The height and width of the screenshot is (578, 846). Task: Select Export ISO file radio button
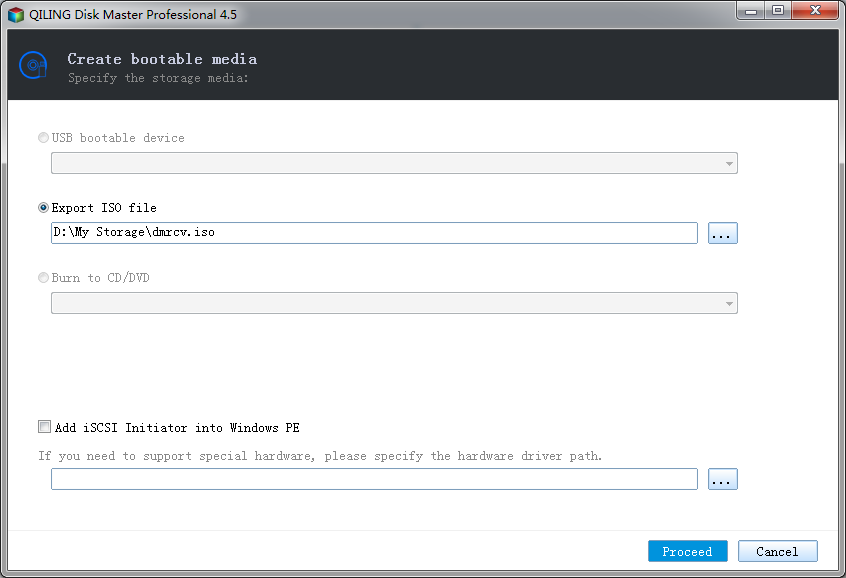pyautogui.click(x=43, y=208)
